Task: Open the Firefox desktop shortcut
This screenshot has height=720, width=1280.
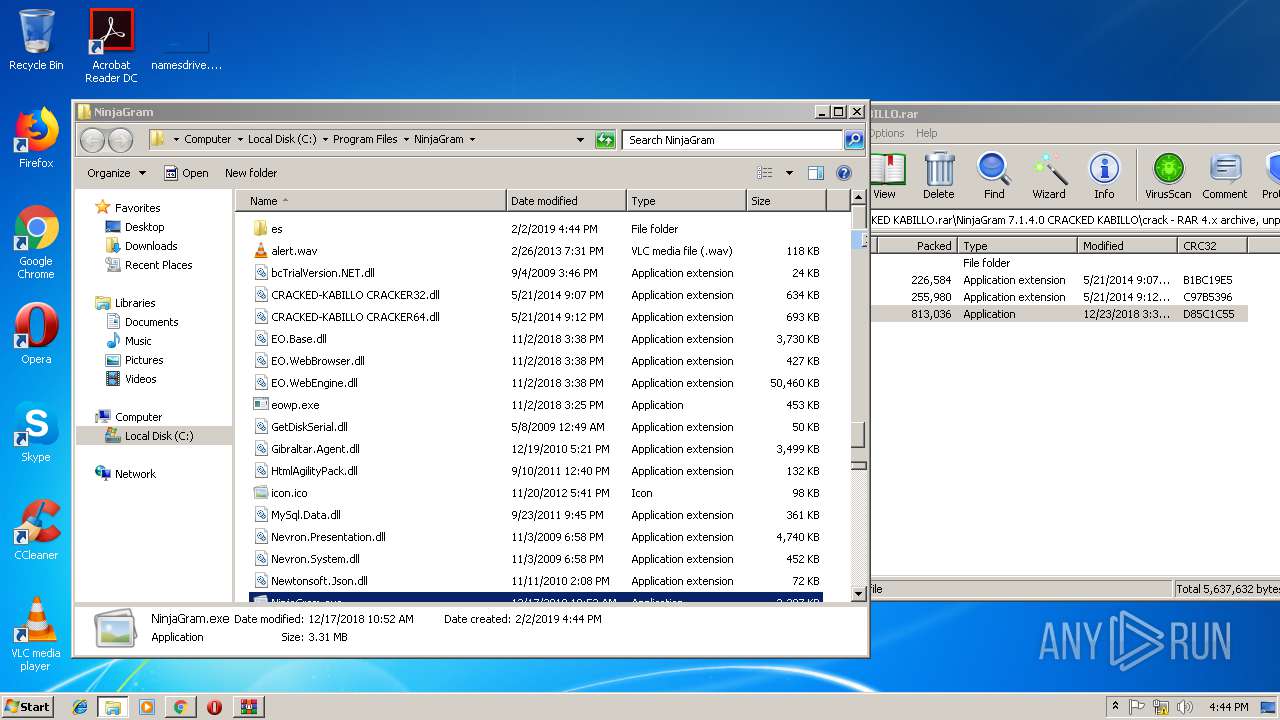Action: (x=36, y=138)
